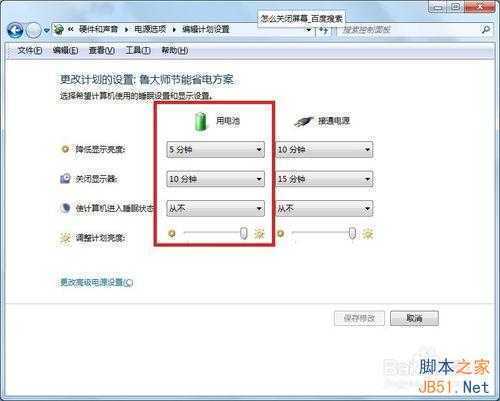Viewport: 500px width, 401px height.
Task: Open 更改高级电源设置 link
Action: coord(96,283)
